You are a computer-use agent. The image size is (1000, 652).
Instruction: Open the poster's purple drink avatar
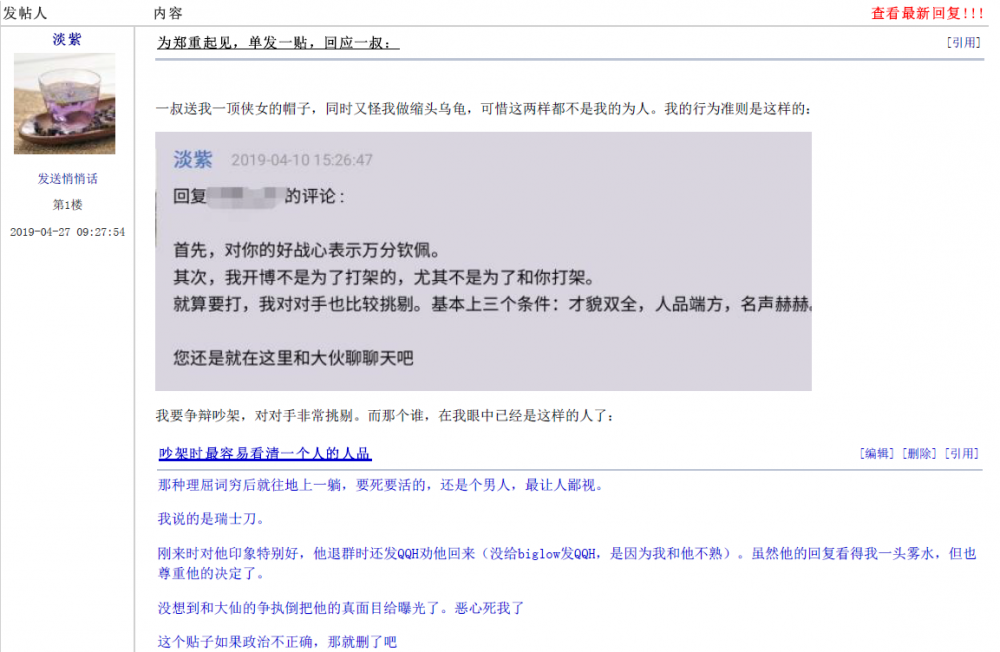point(64,103)
